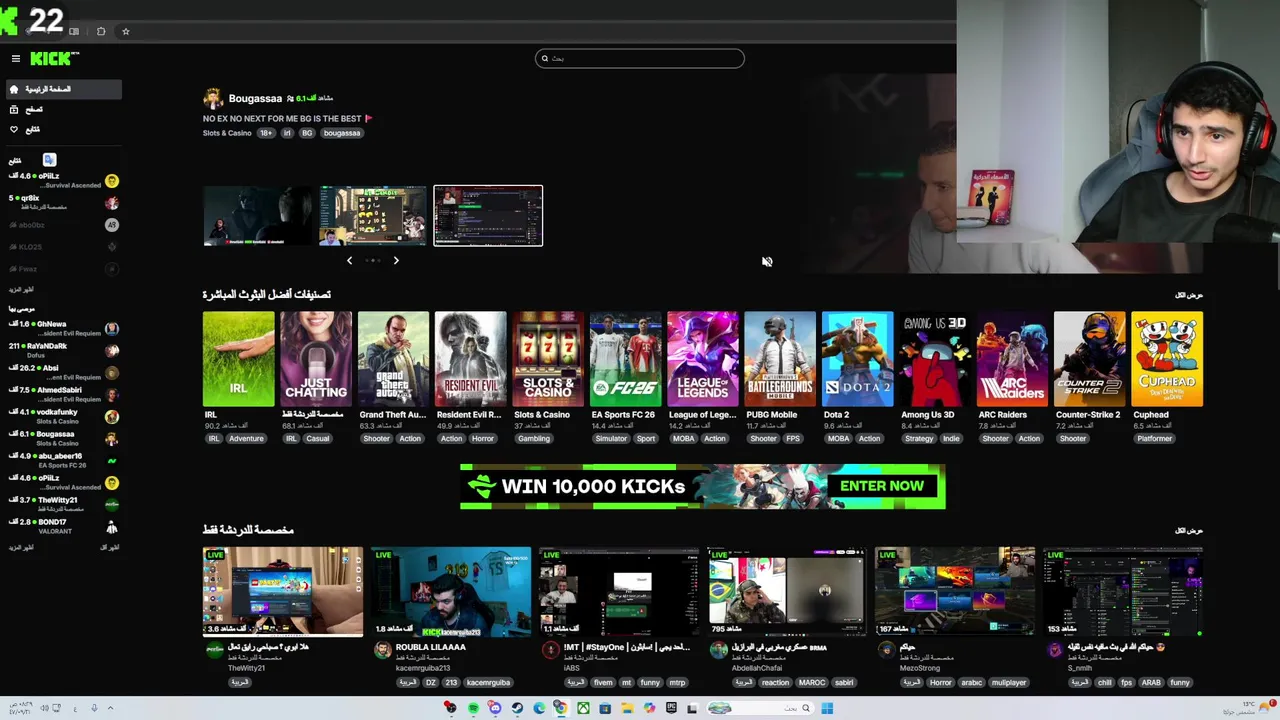1280x720 pixels.
Task: Open offline channel abo0bz in sidebar
Action: pyautogui.click(x=62, y=225)
